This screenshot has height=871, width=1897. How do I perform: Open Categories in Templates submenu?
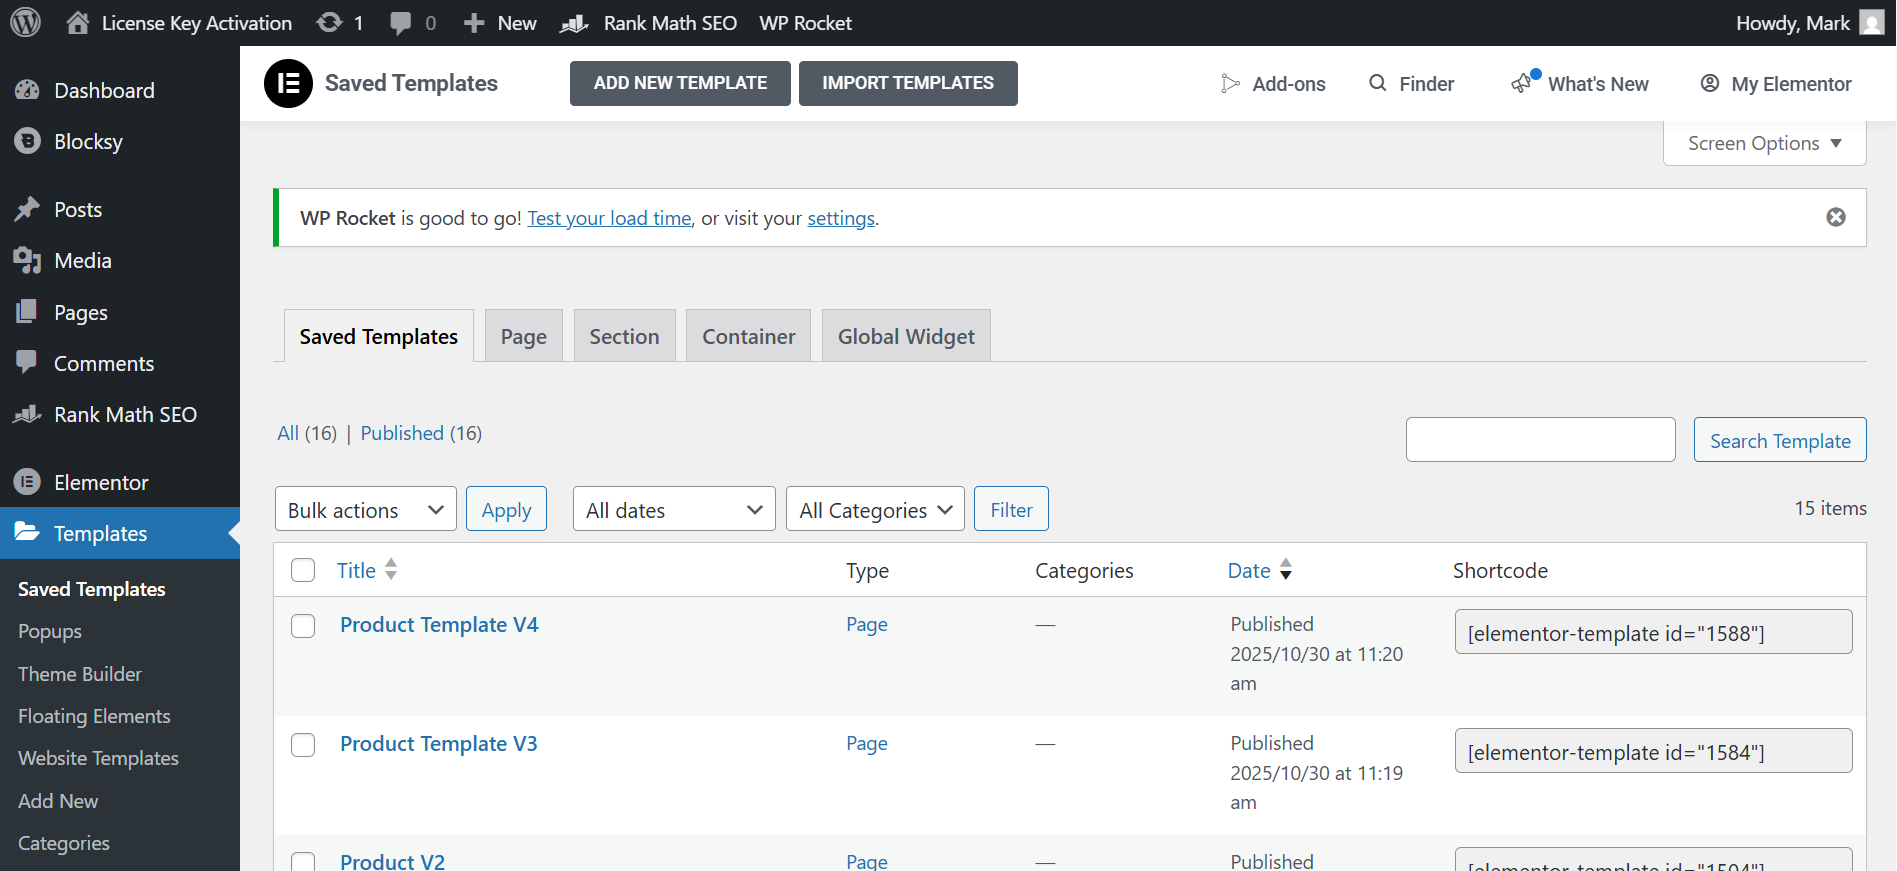(x=64, y=843)
